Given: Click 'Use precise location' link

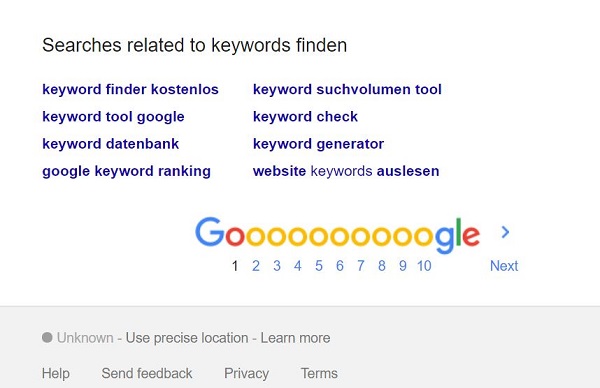Looking at the screenshot, I should click(187, 338).
